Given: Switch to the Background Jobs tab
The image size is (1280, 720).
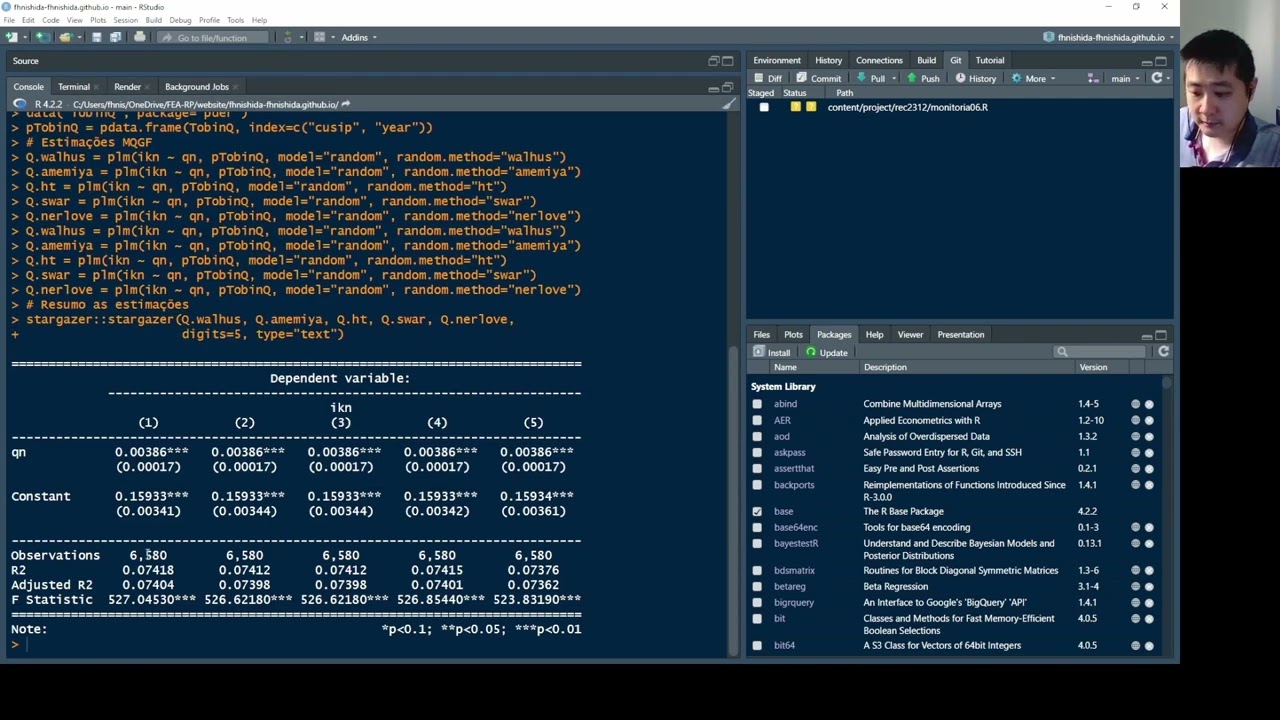Looking at the screenshot, I should (x=196, y=87).
